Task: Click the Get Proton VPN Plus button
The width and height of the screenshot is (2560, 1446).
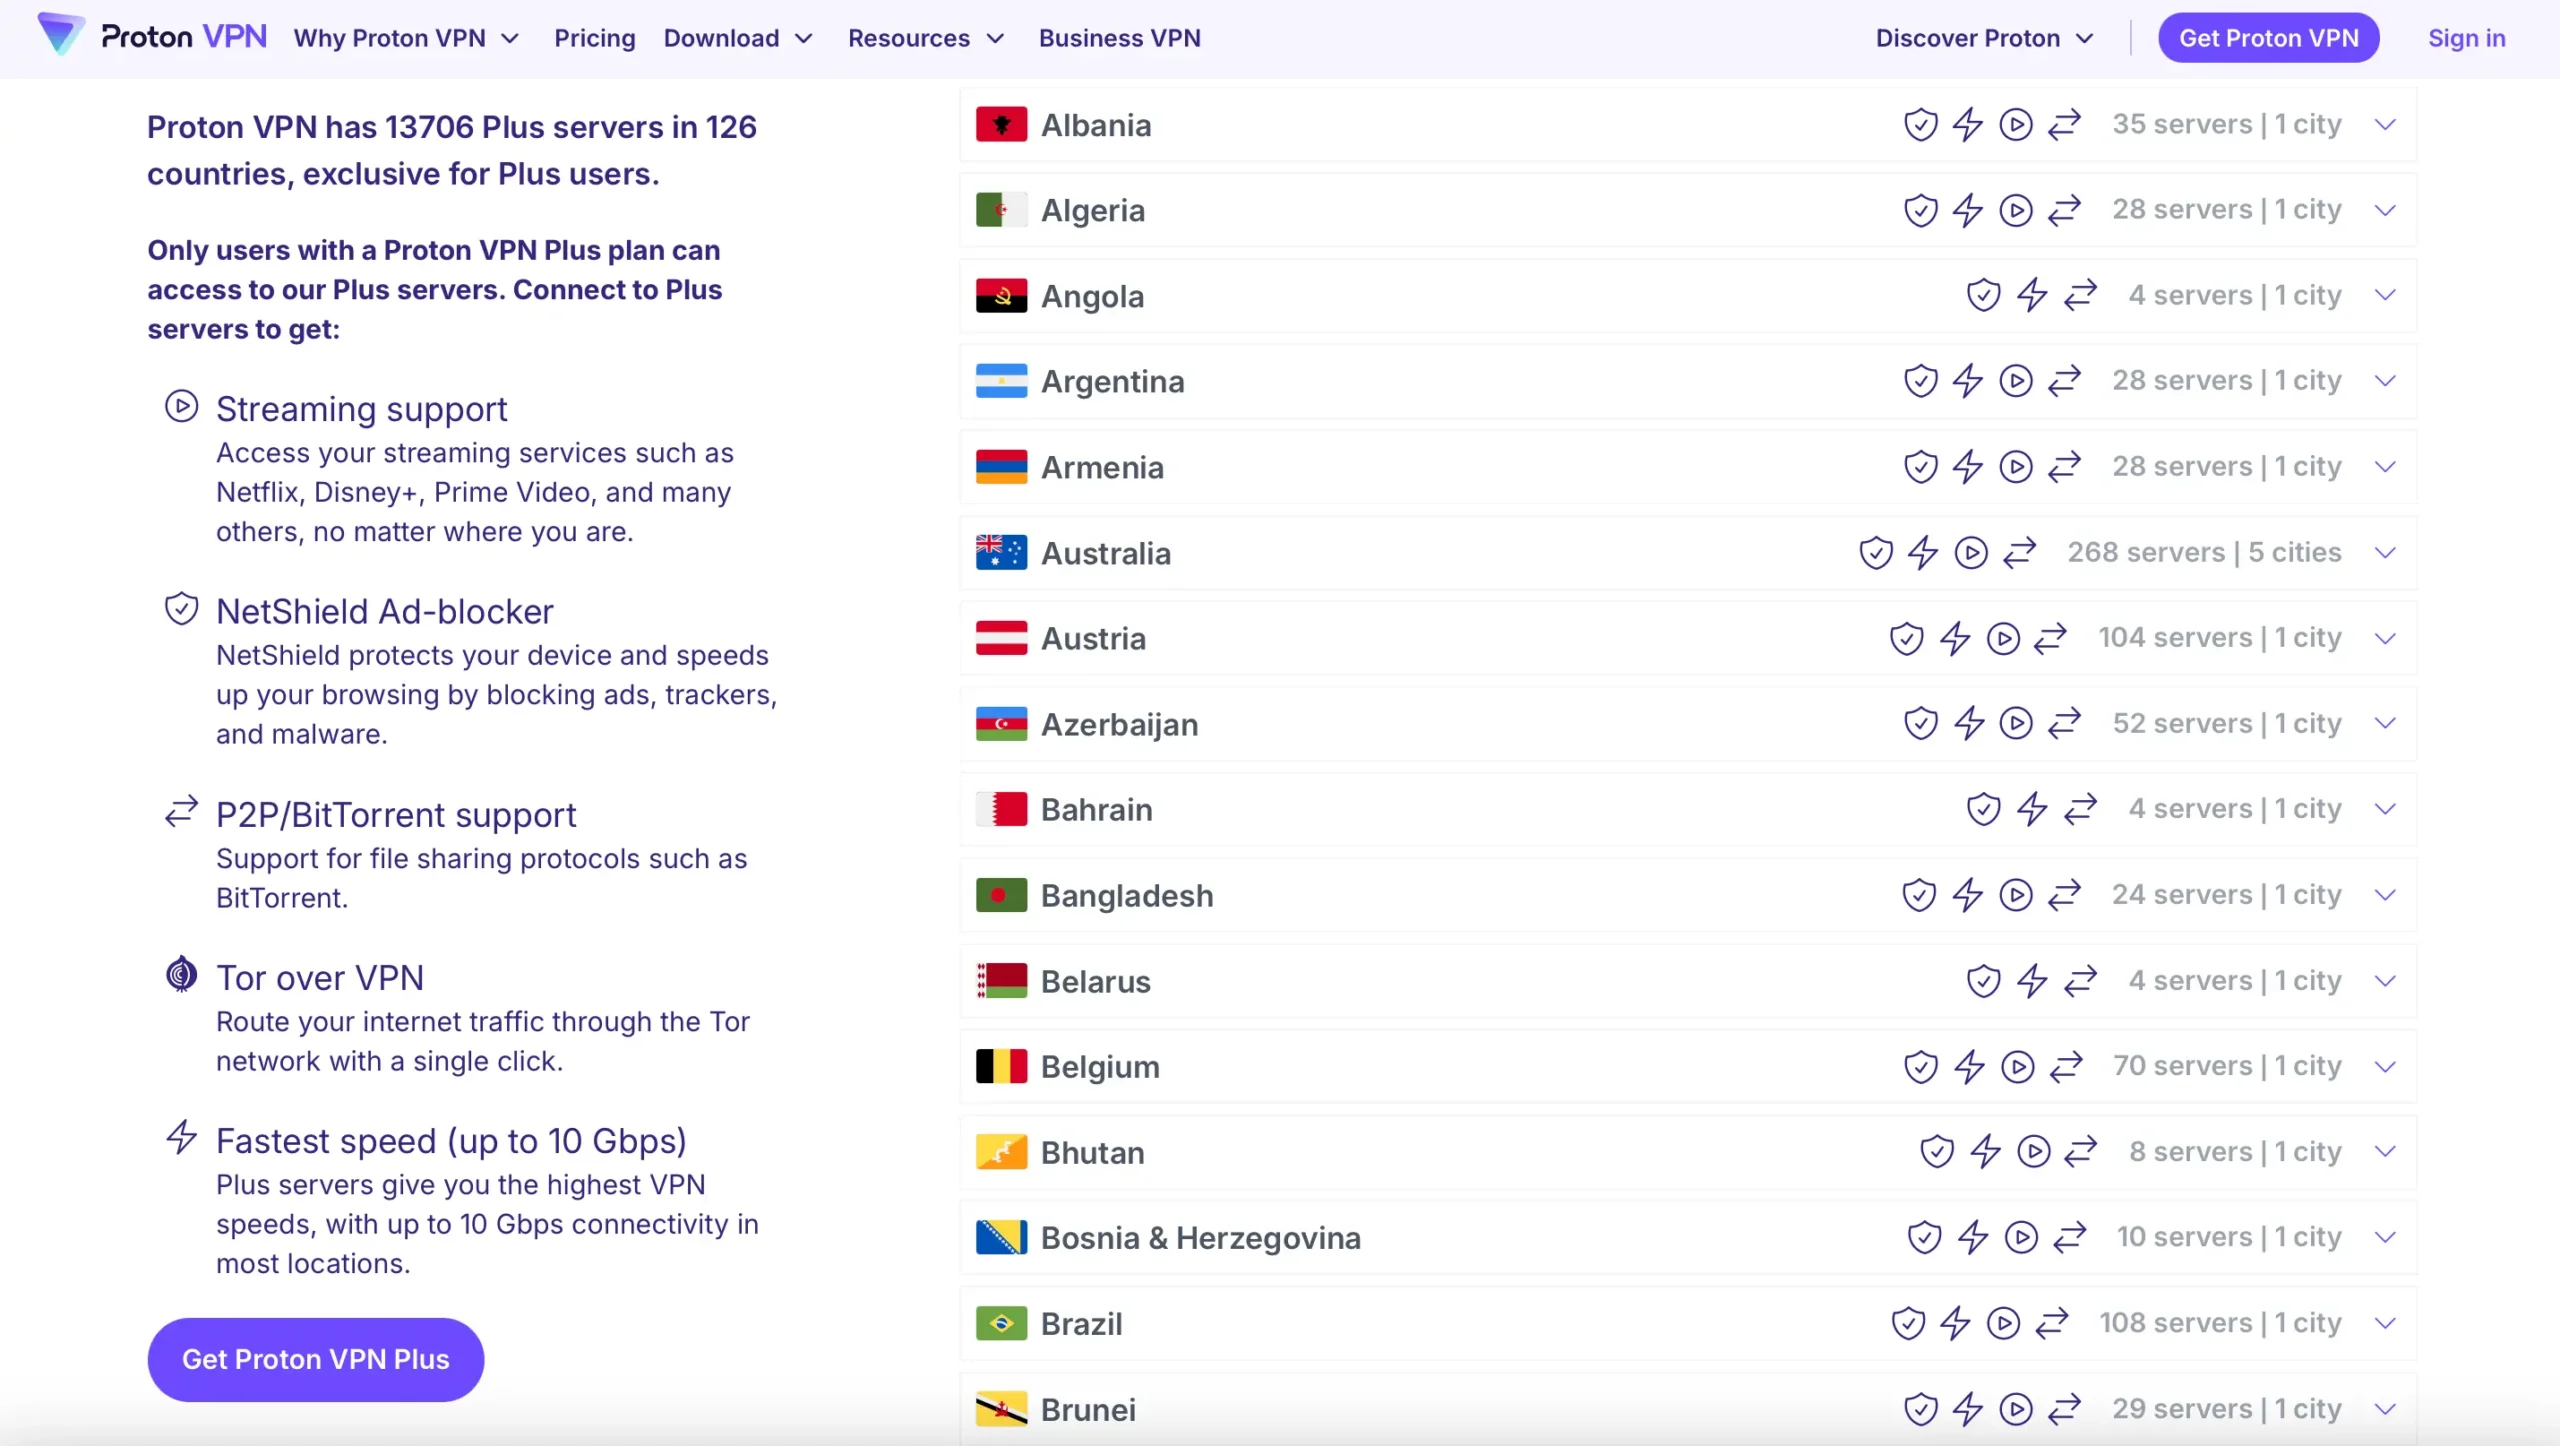Action: coord(315,1359)
